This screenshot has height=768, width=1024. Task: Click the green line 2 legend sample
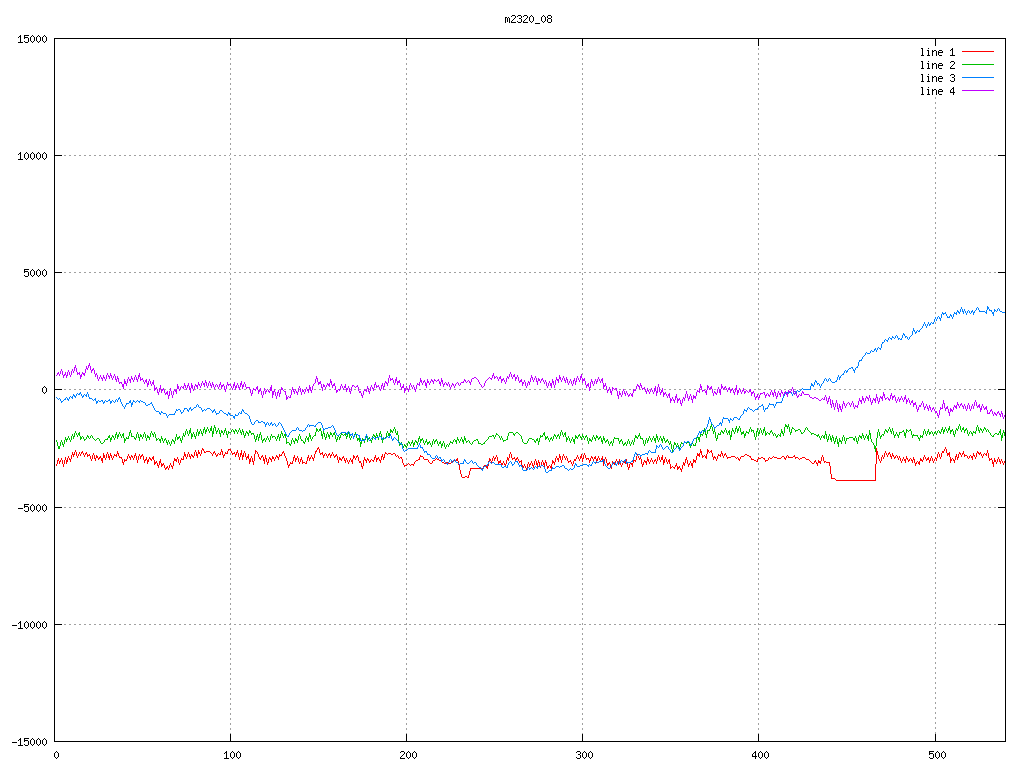tap(978, 65)
